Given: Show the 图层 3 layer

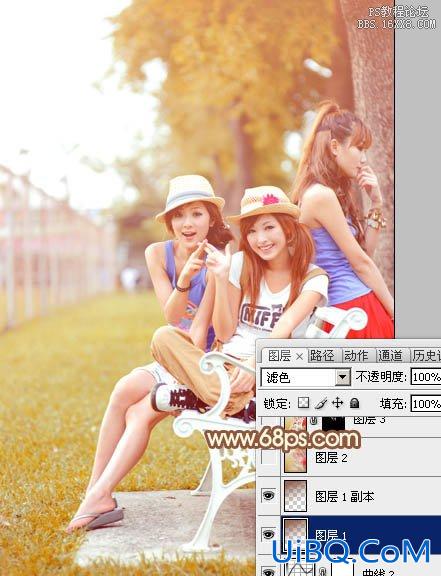Looking at the screenshot, I should point(269,421).
